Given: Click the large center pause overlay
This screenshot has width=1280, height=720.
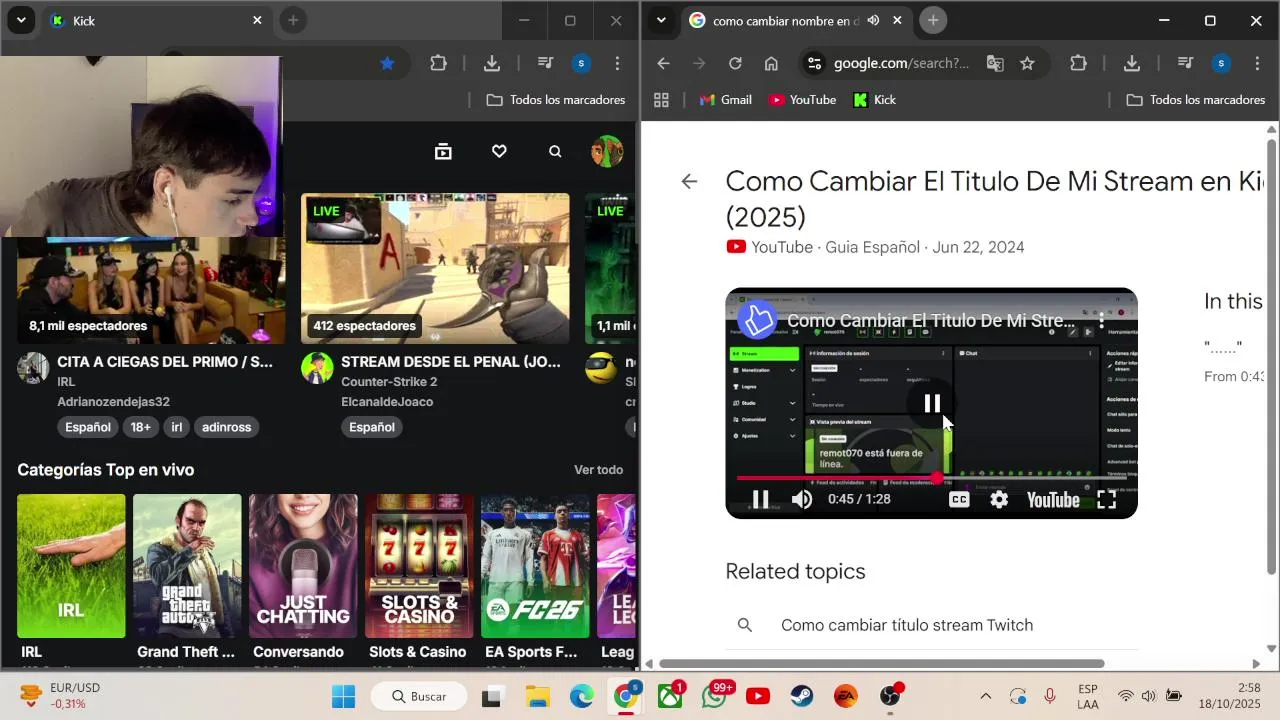Looking at the screenshot, I should point(932,403).
